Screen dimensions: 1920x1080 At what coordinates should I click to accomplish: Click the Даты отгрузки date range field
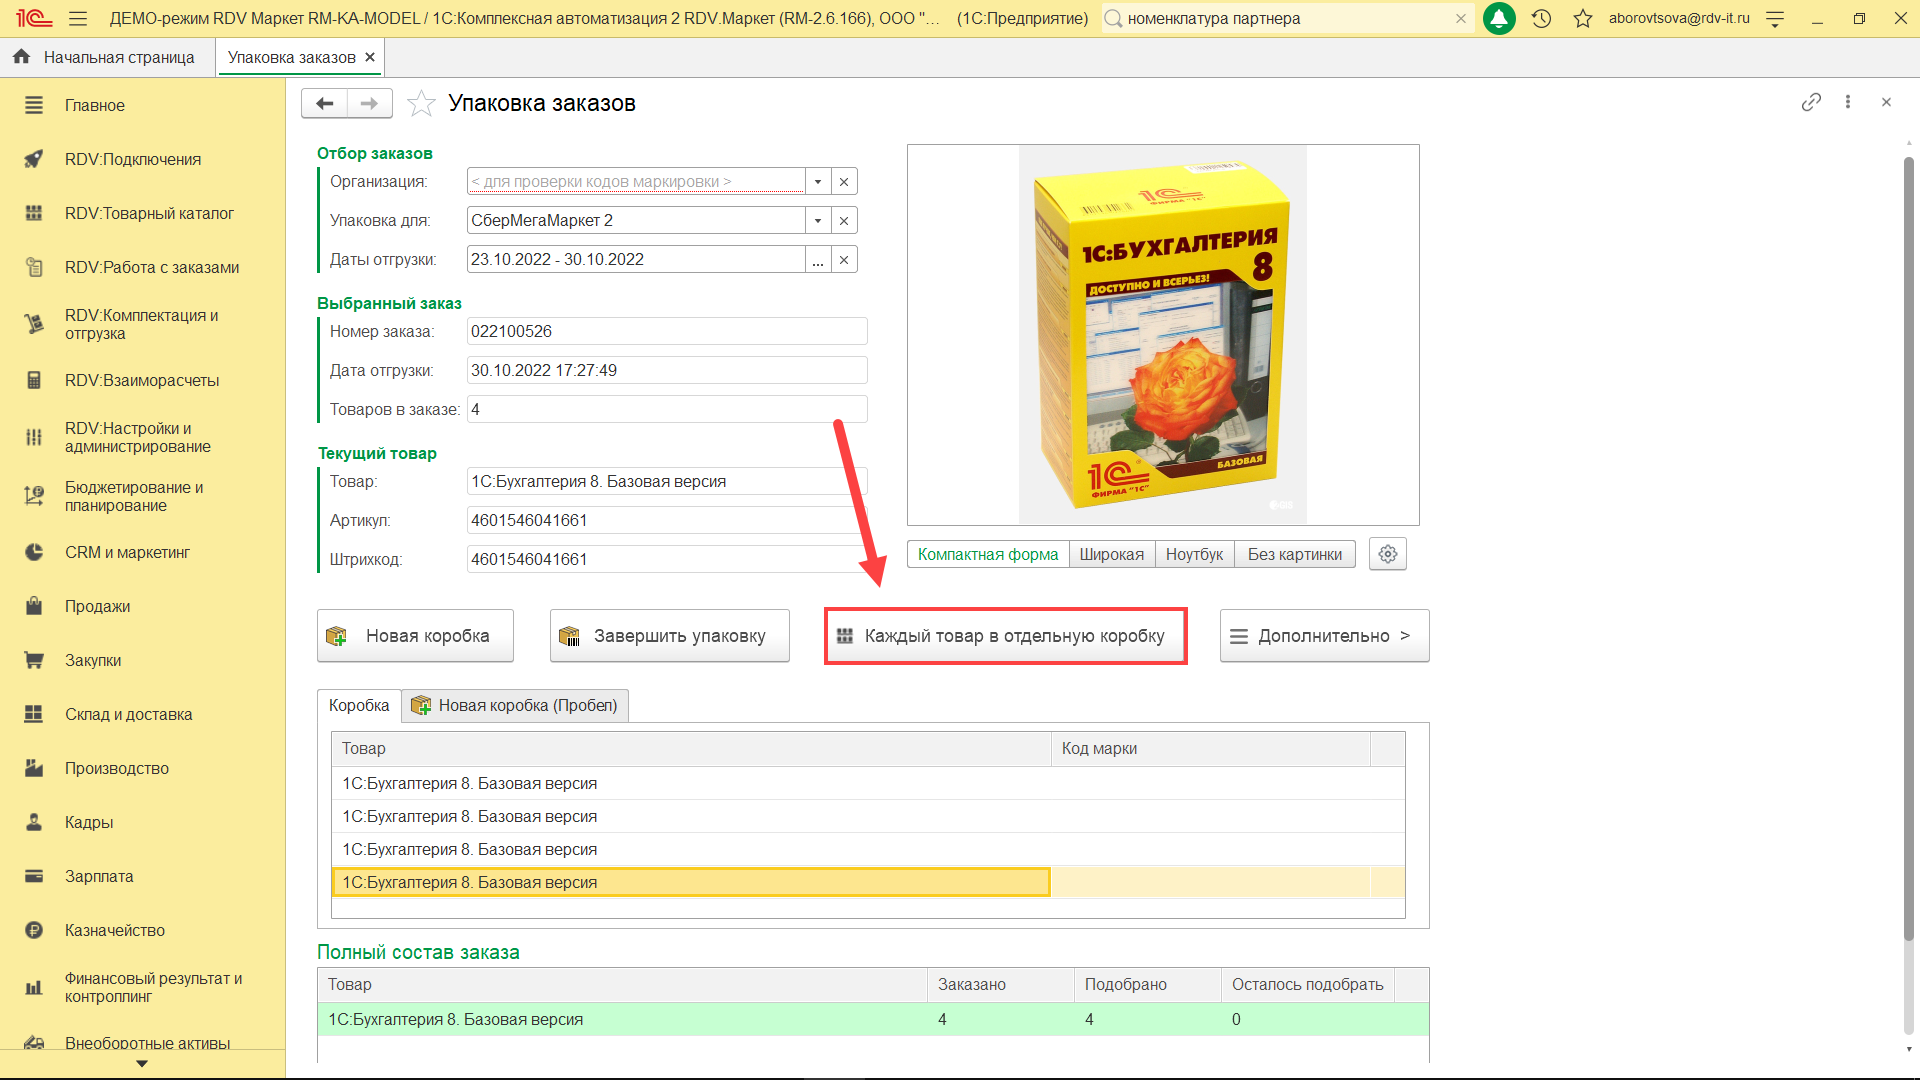635,259
